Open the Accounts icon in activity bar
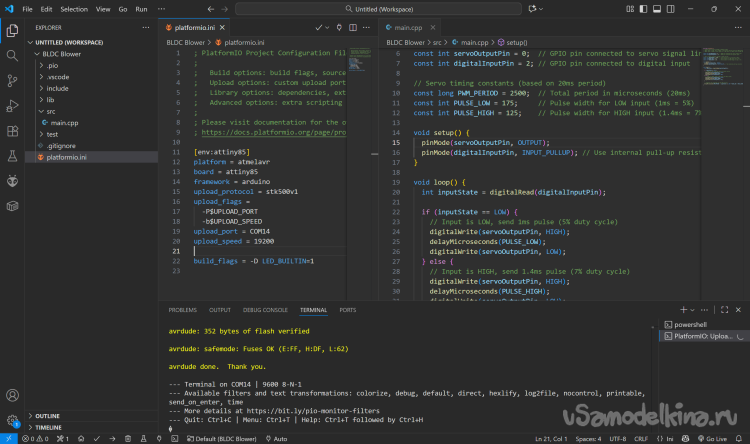This screenshot has height=444, width=750. [12, 395]
